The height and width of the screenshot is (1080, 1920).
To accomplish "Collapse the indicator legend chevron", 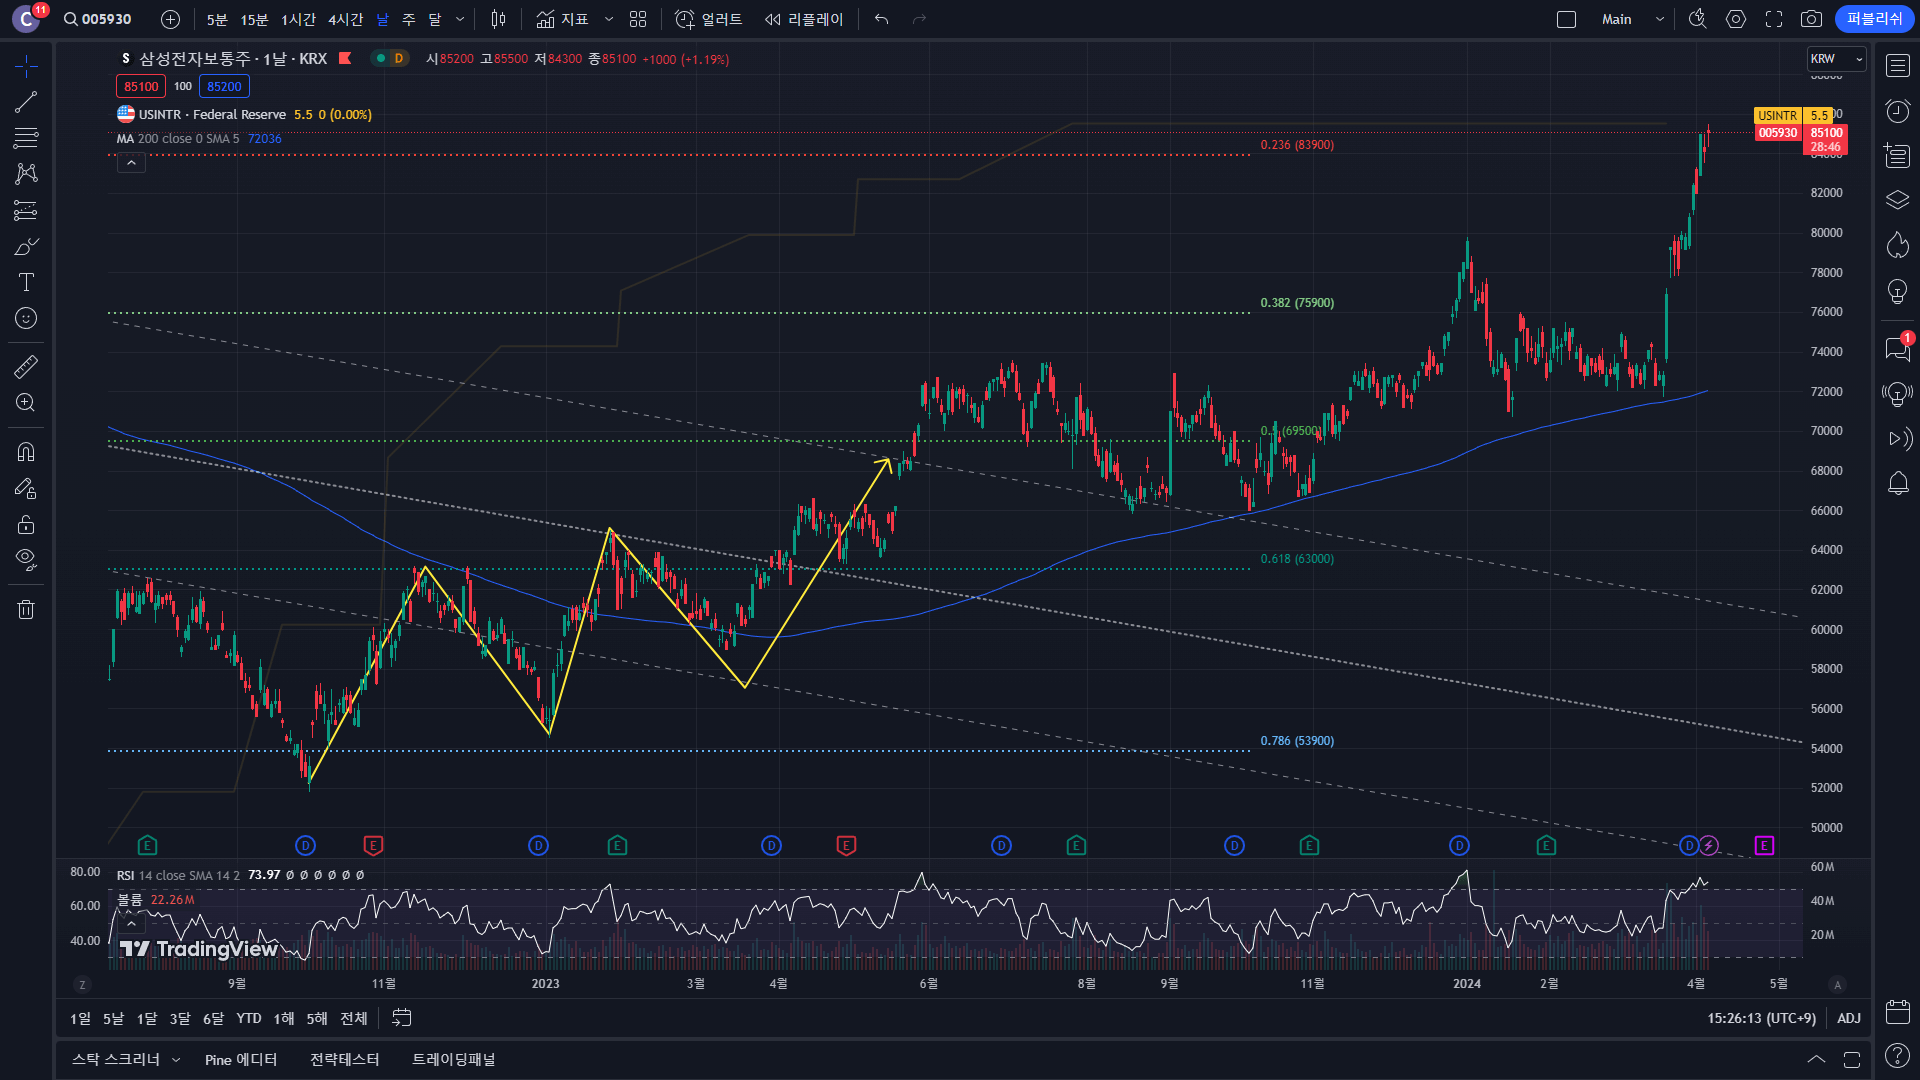I will [131, 163].
